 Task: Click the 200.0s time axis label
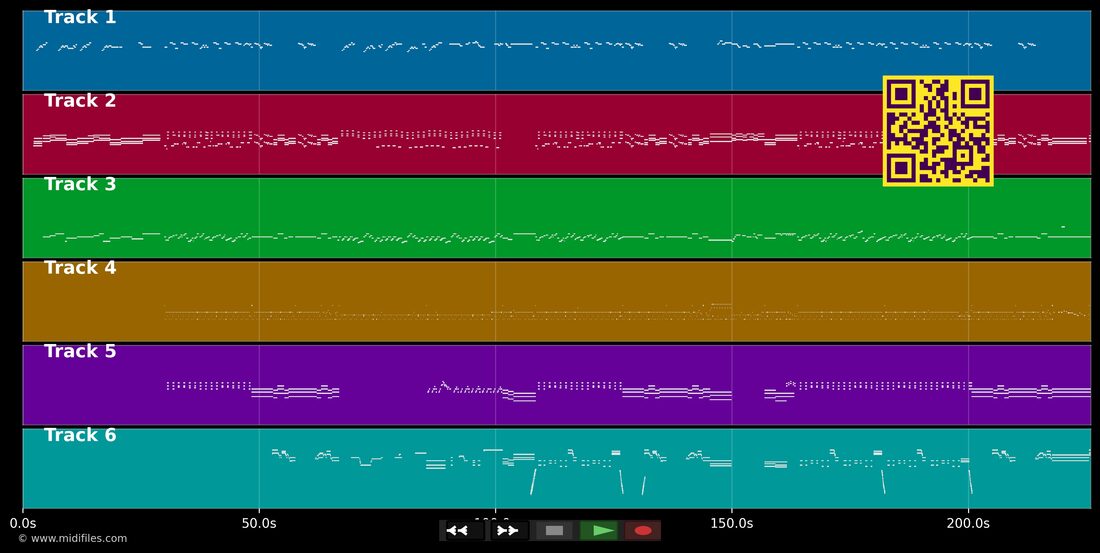tap(968, 524)
